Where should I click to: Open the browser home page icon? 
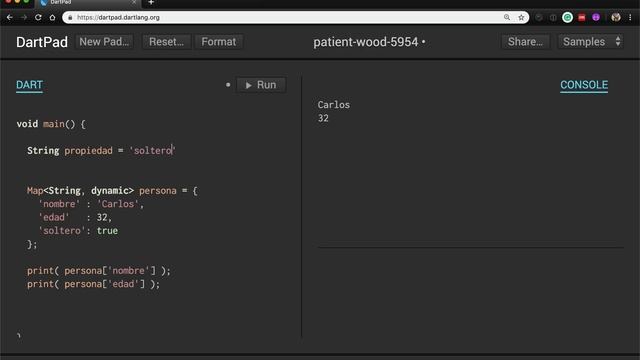point(52,18)
